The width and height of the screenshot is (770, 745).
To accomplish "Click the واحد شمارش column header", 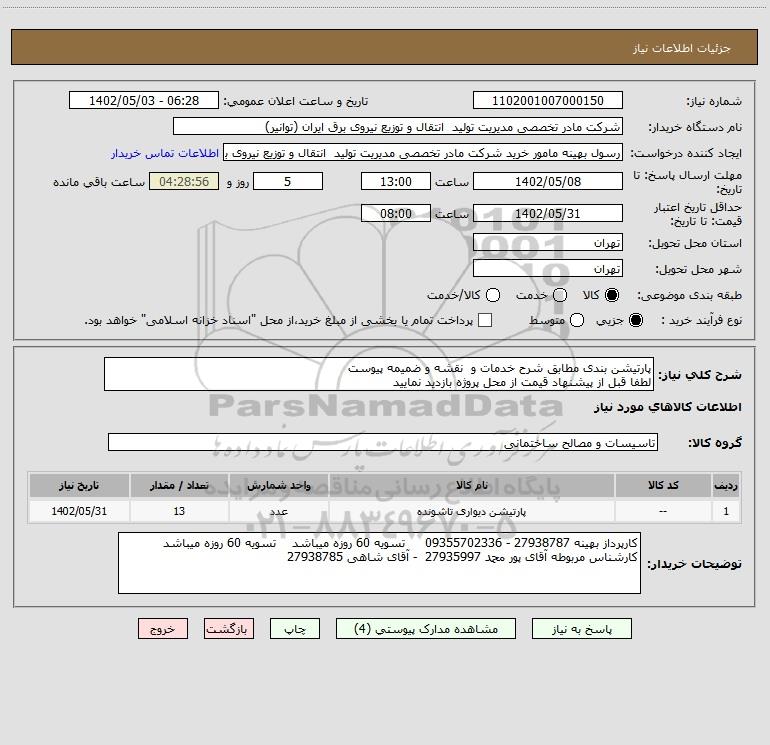I will click(x=278, y=486).
